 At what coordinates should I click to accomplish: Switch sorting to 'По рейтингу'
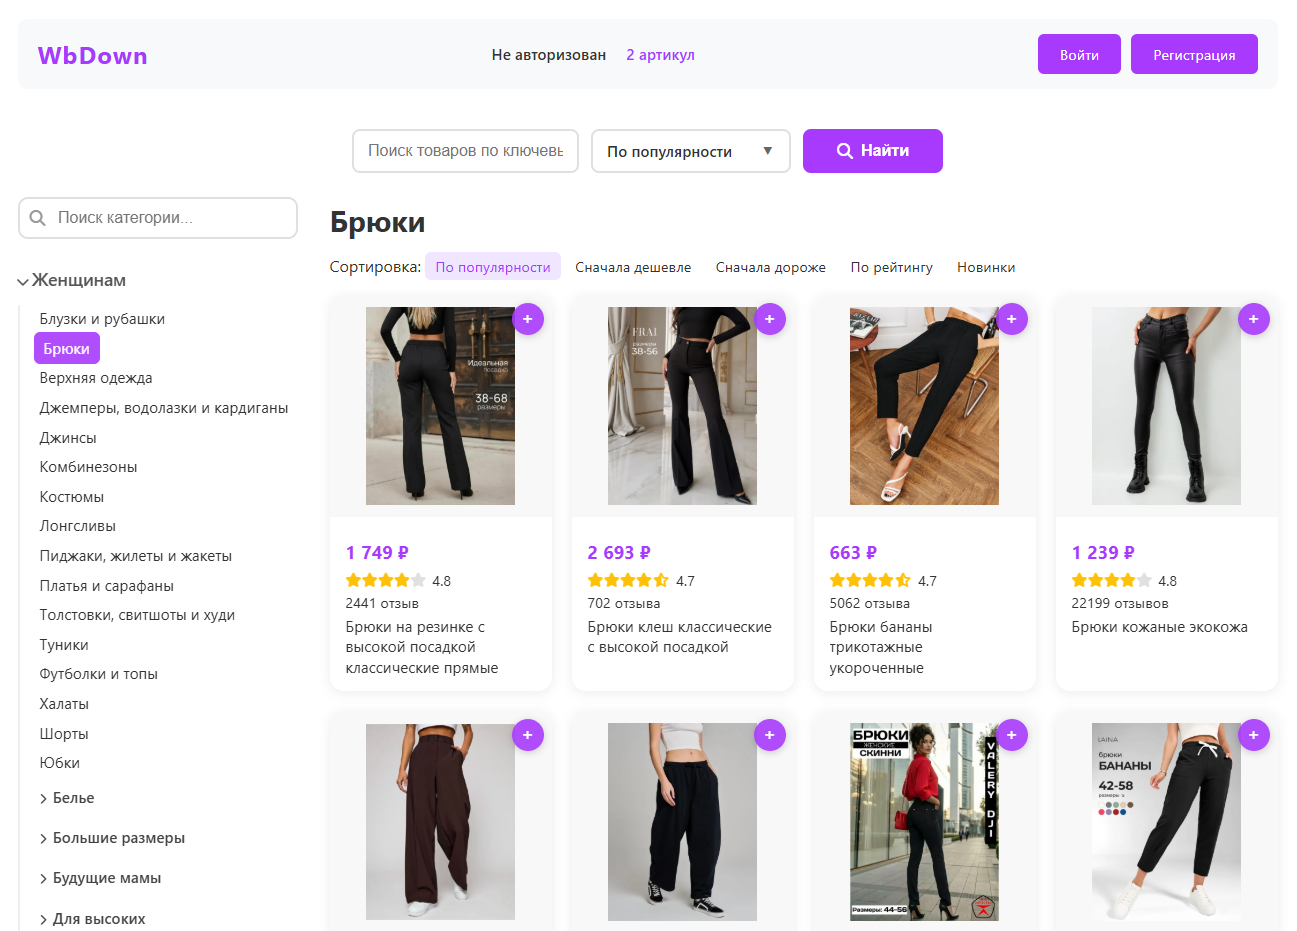coord(891,267)
